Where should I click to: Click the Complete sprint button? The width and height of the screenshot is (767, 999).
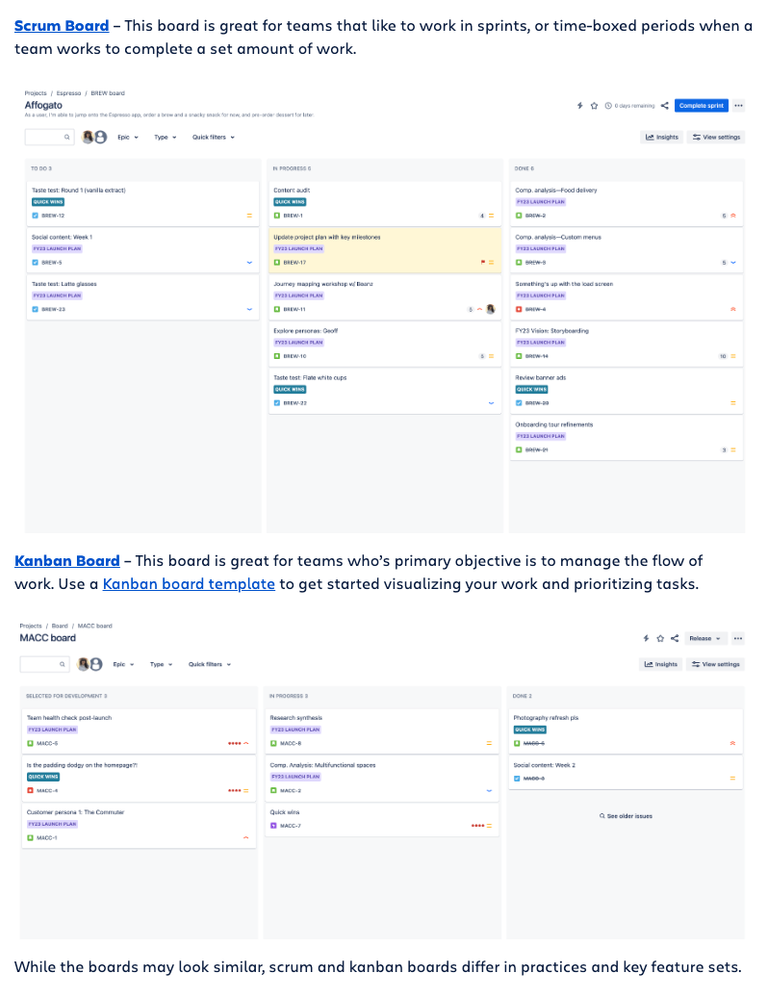[x=701, y=106]
